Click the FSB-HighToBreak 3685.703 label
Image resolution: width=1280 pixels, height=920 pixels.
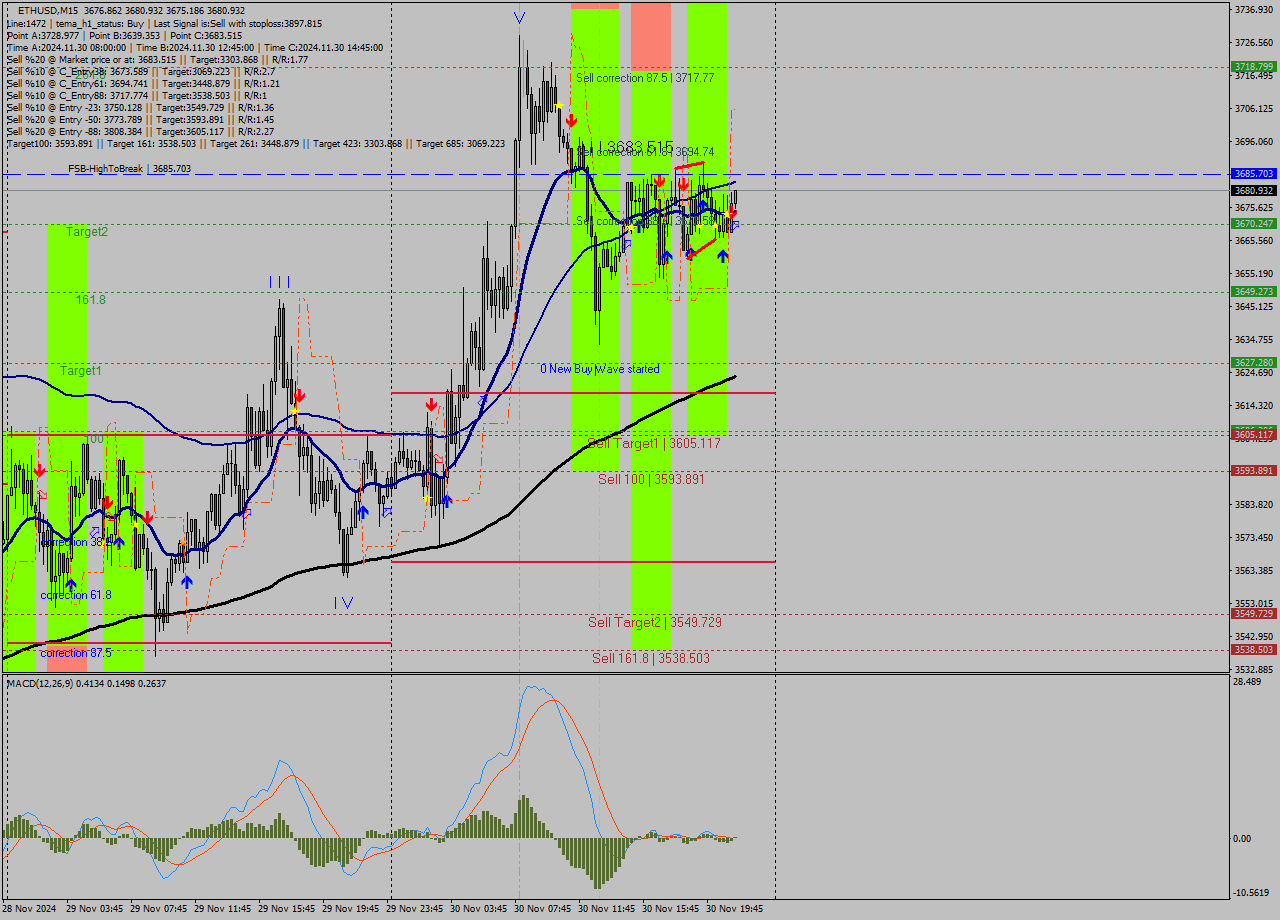[x=129, y=169]
